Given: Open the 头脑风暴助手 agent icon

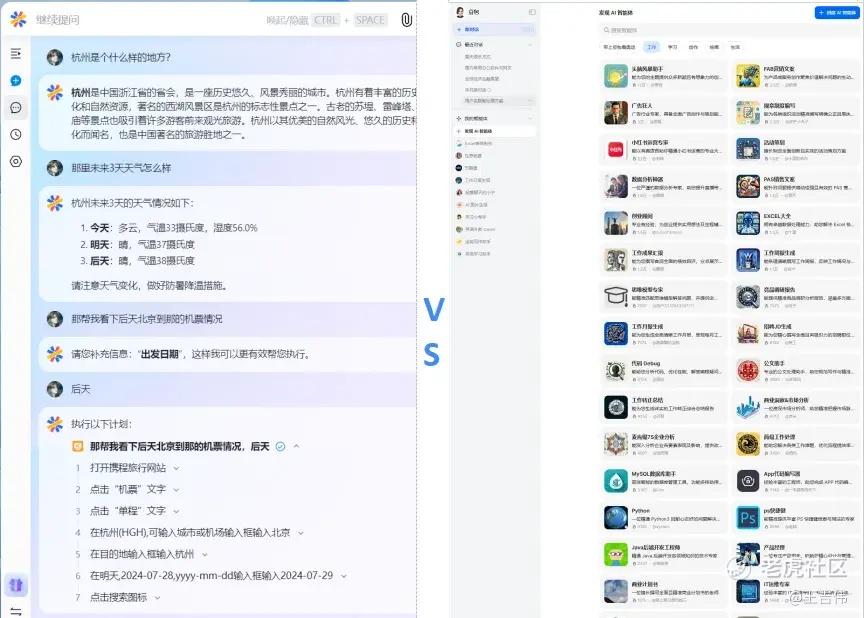Looking at the screenshot, I should click(x=615, y=76).
